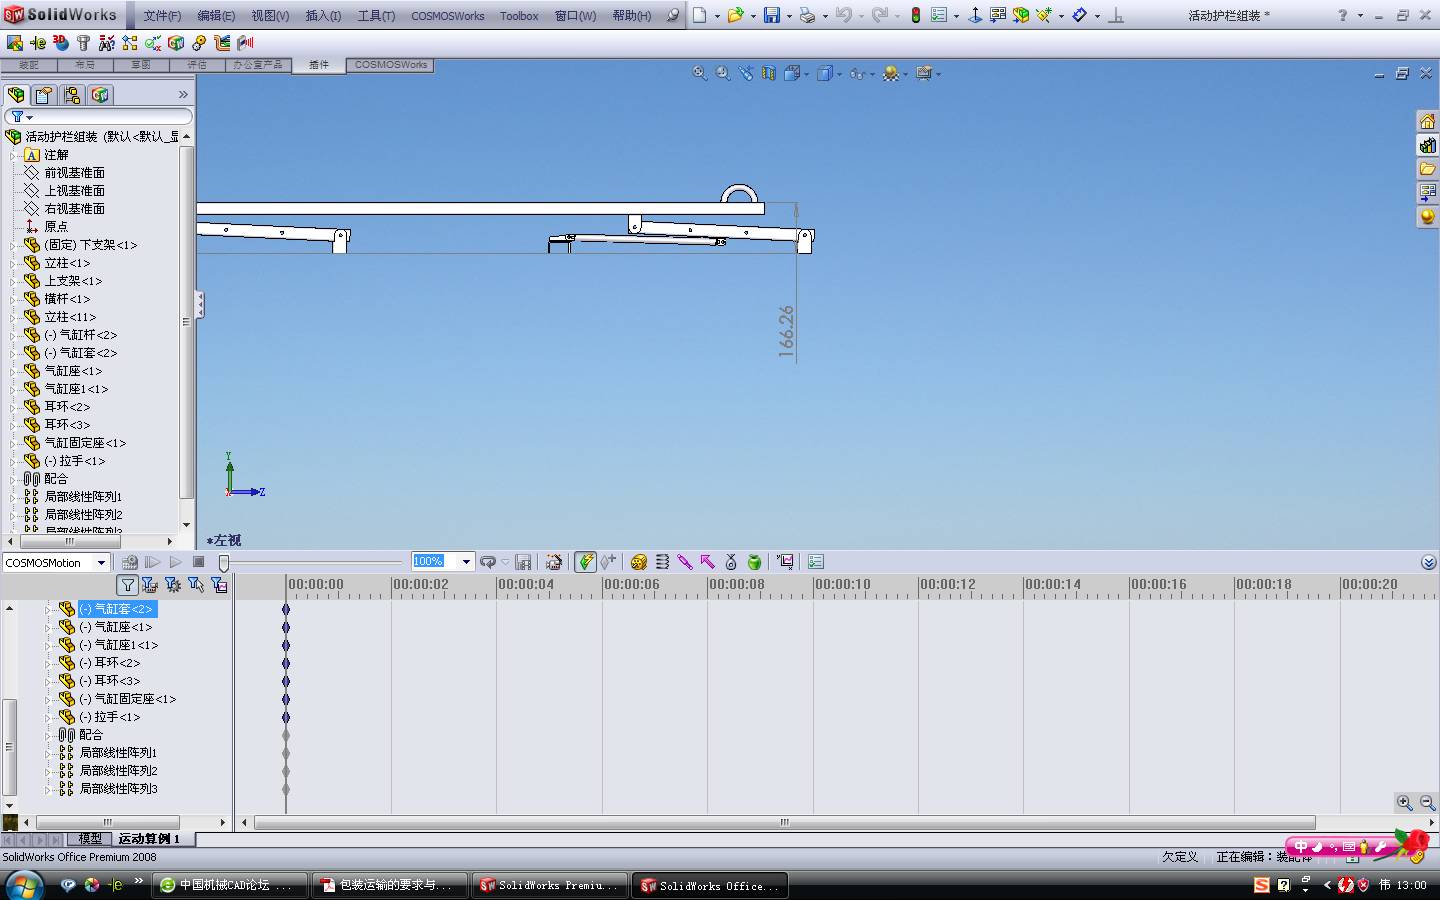Click the New document icon
The width and height of the screenshot is (1440, 900).
coord(700,15)
